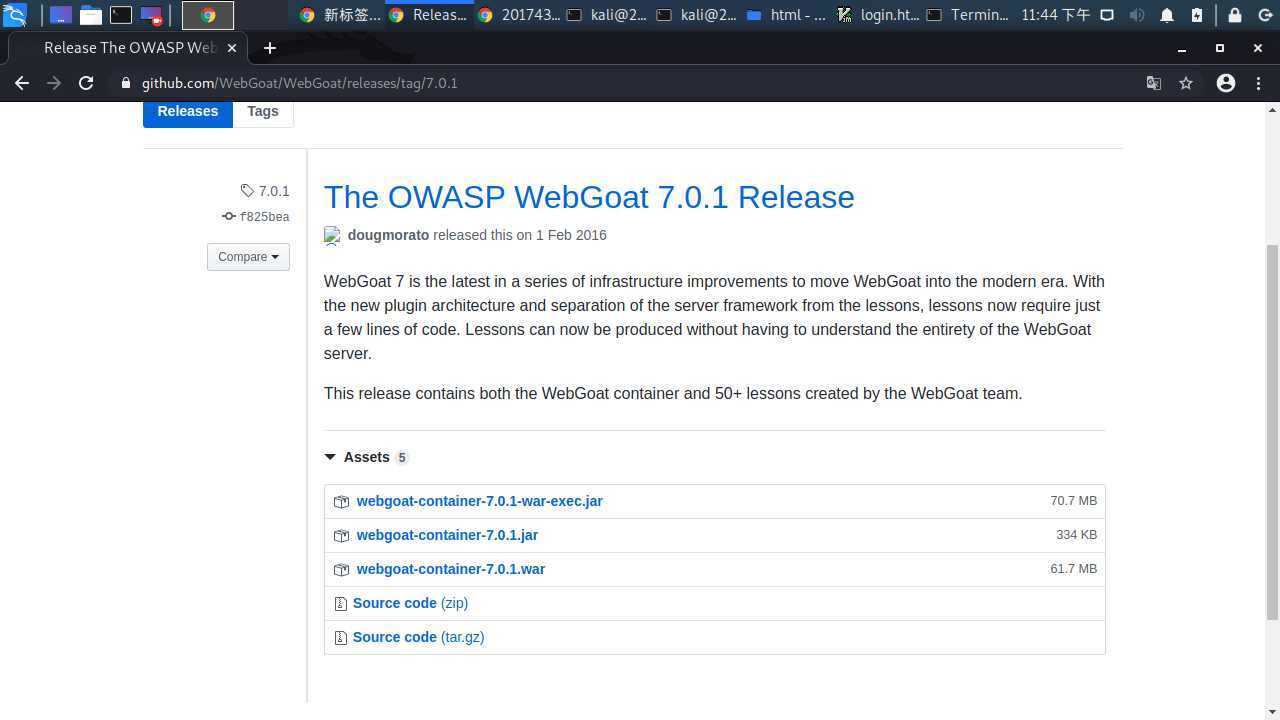Click the 334 KB file size
The width and height of the screenshot is (1280, 720).
click(x=1076, y=535)
